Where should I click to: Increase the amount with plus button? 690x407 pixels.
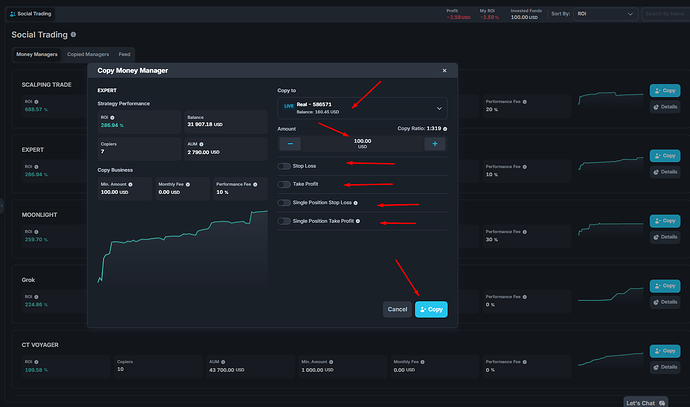435,144
